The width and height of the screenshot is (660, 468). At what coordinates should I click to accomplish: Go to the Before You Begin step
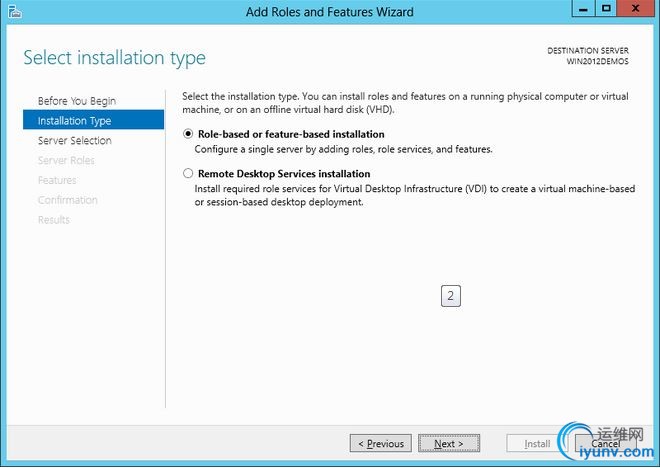[77, 101]
